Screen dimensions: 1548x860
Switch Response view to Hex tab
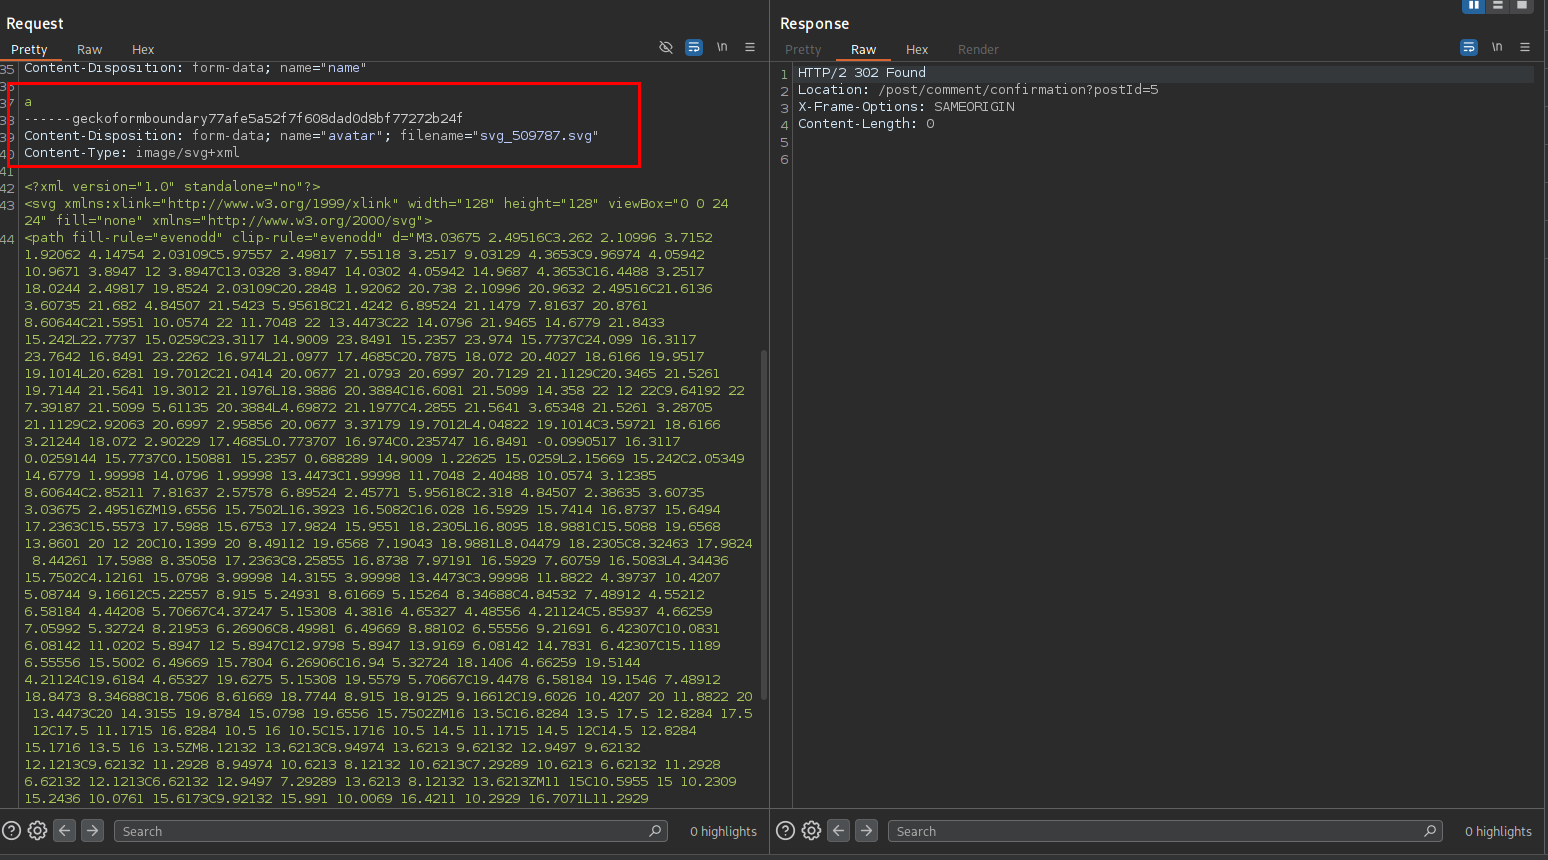pyautogui.click(x=917, y=50)
